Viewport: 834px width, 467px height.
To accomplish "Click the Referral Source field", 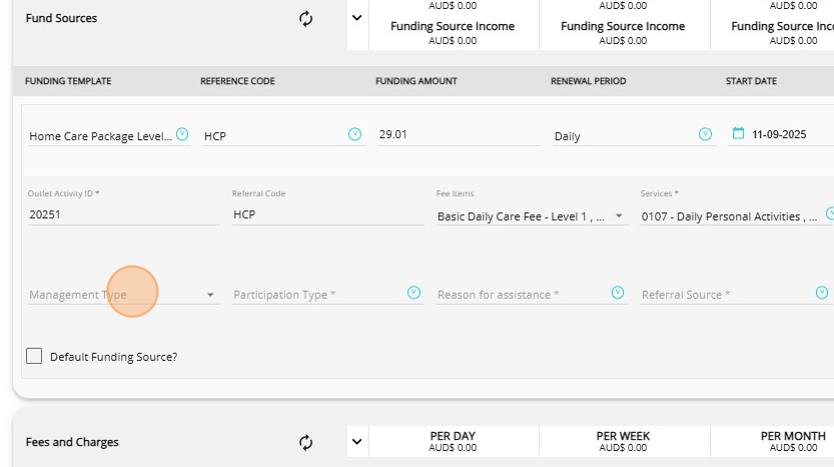I will [x=725, y=295].
